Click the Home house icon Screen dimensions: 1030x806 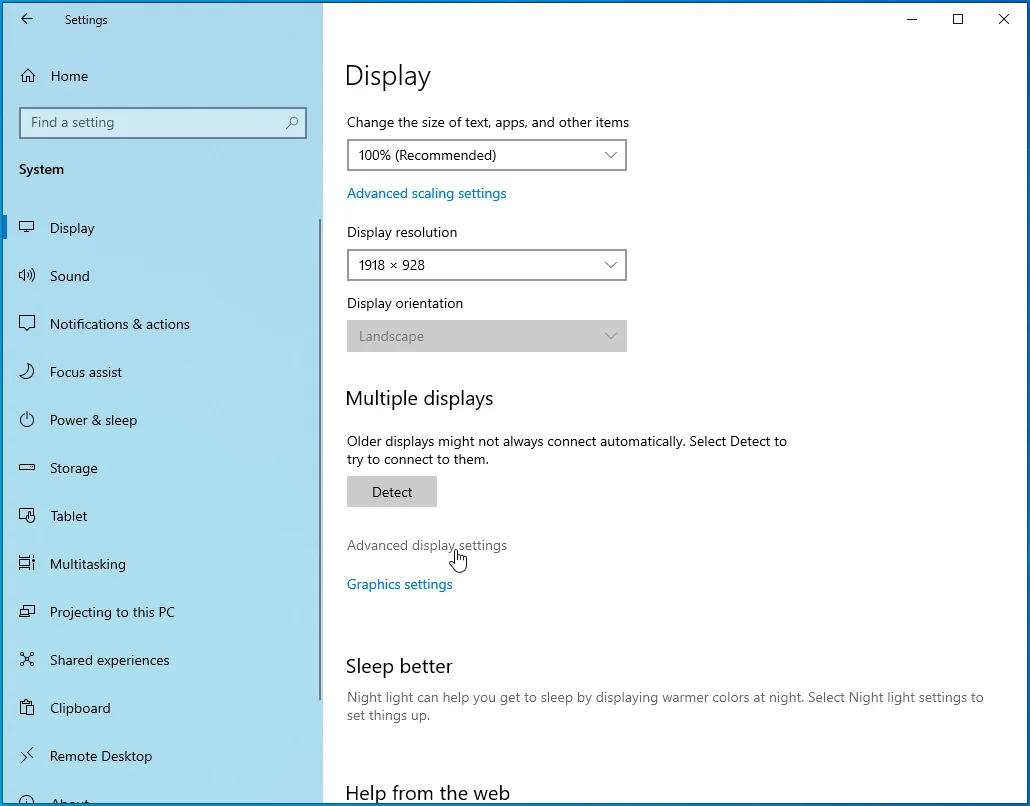[28, 76]
